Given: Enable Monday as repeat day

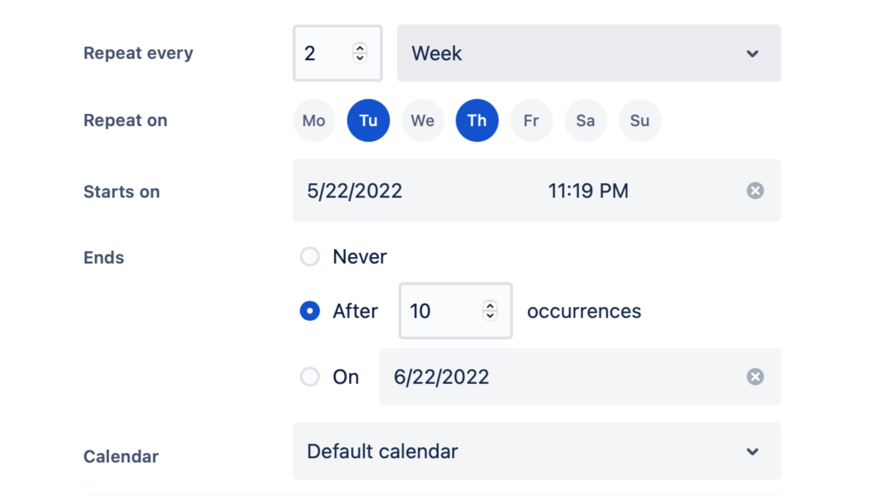Looking at the screenshot, I should point(314,121).
